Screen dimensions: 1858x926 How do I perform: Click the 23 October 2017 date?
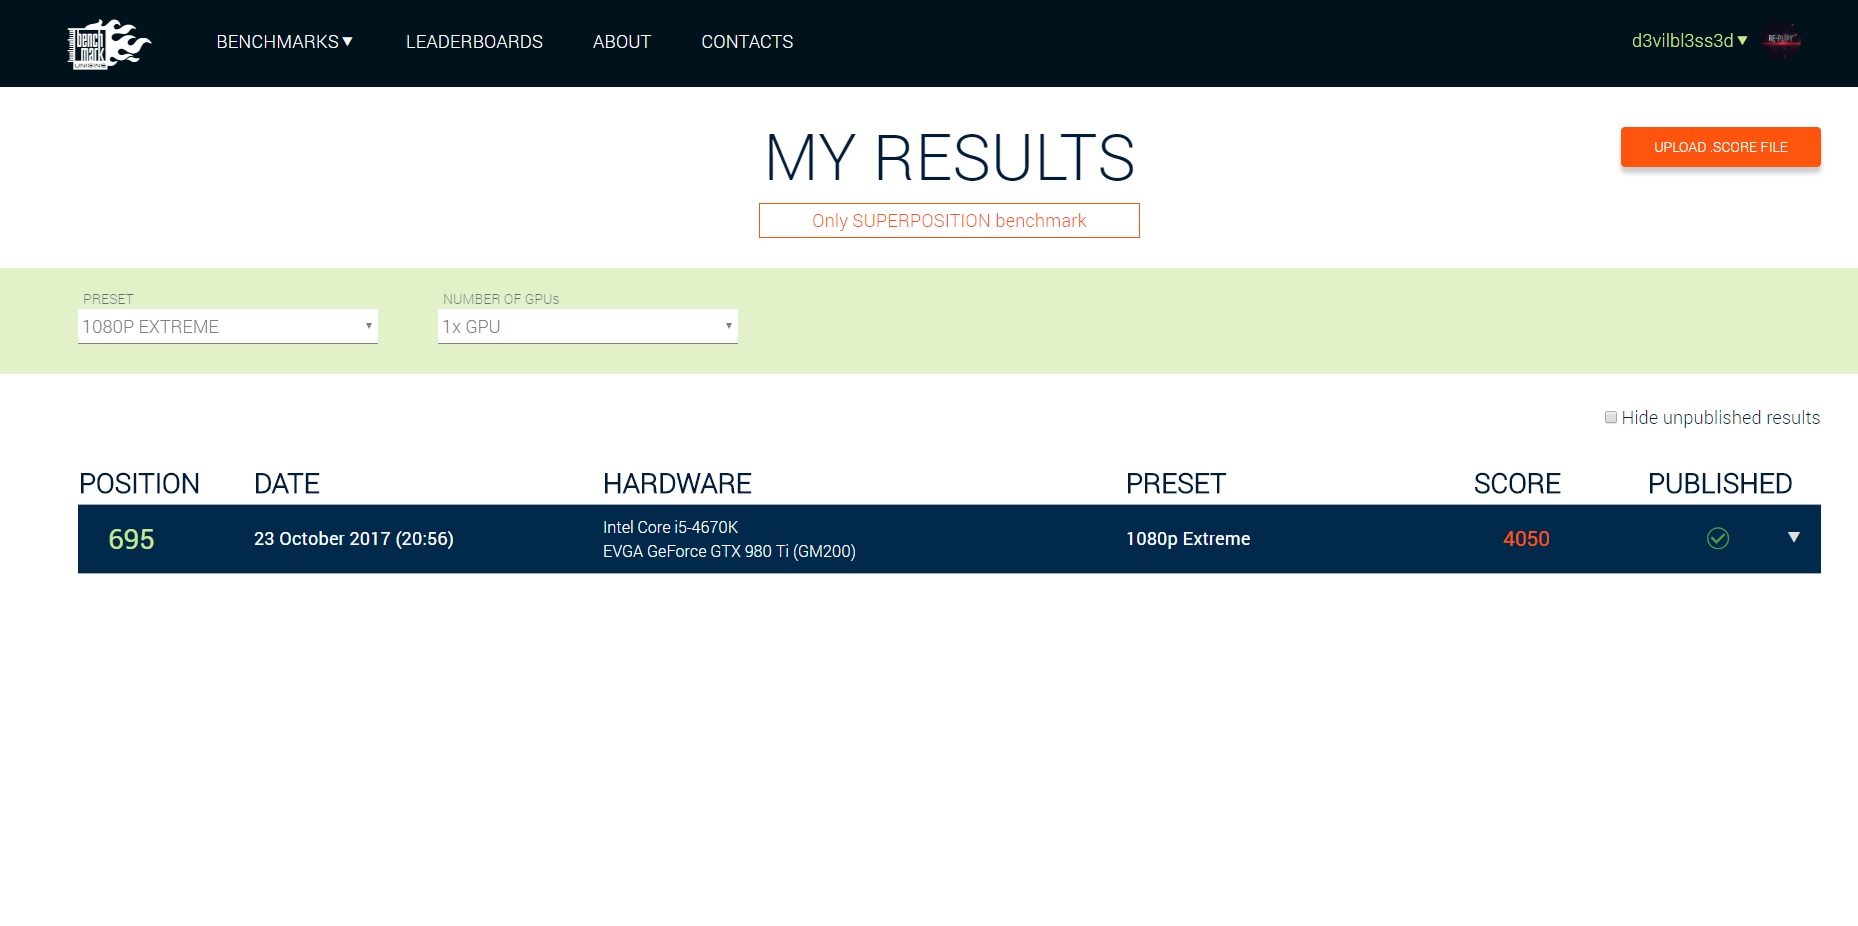(x=354, y=539)
